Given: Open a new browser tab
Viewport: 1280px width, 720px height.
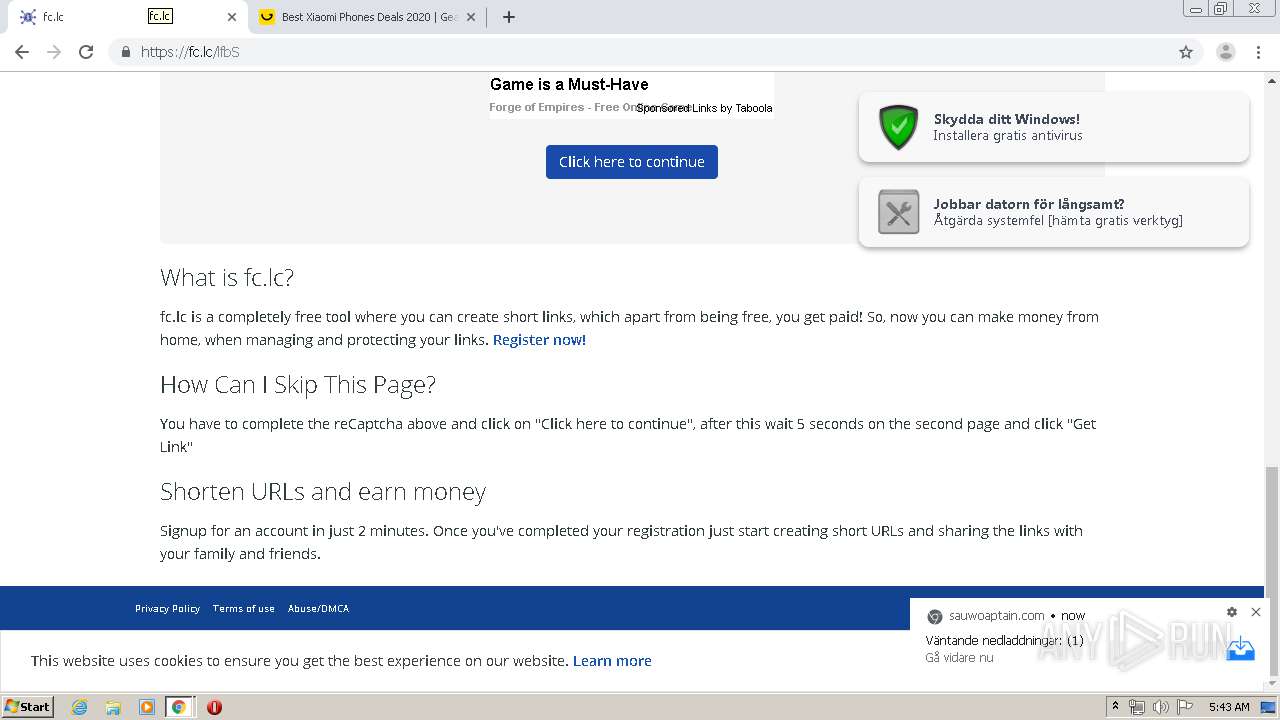Looking at the screenshot, I should 509,17.
